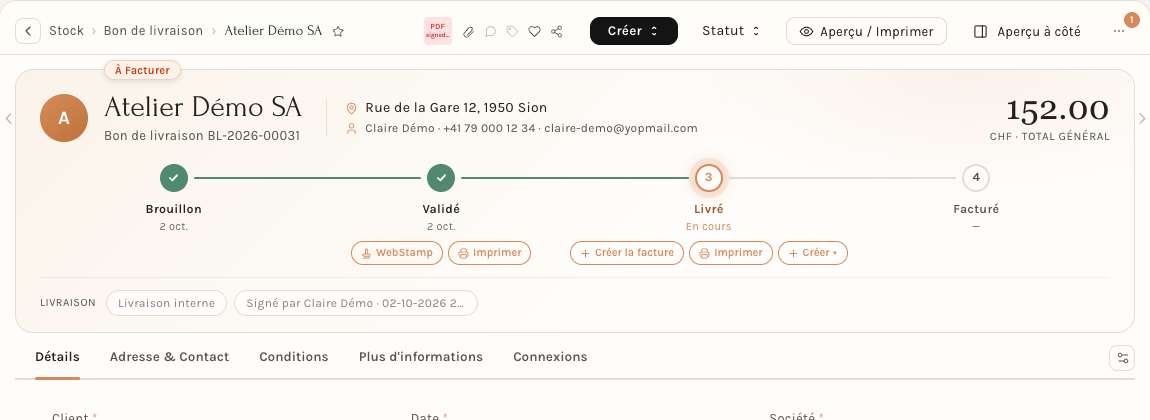Image resolution: width=1150 pixels, height=420 pixels.
Task: Click the Livraison interne chip
Action: 166,303
